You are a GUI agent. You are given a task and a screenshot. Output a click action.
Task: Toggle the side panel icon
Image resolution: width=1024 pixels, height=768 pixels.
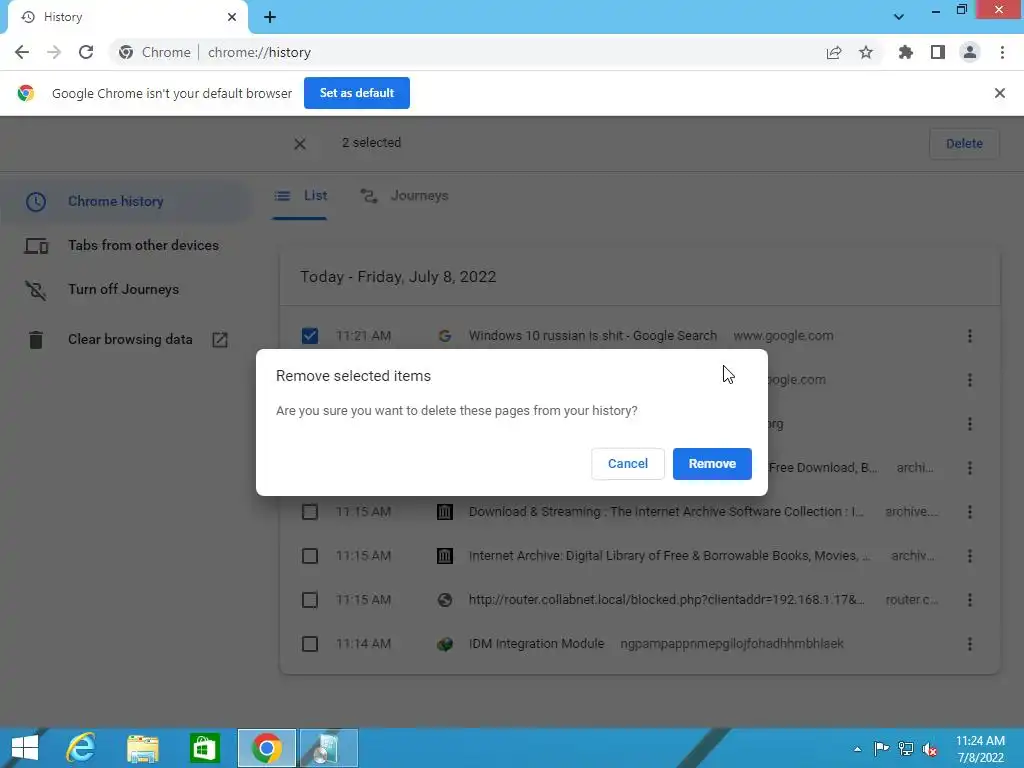tap(938, 52)
